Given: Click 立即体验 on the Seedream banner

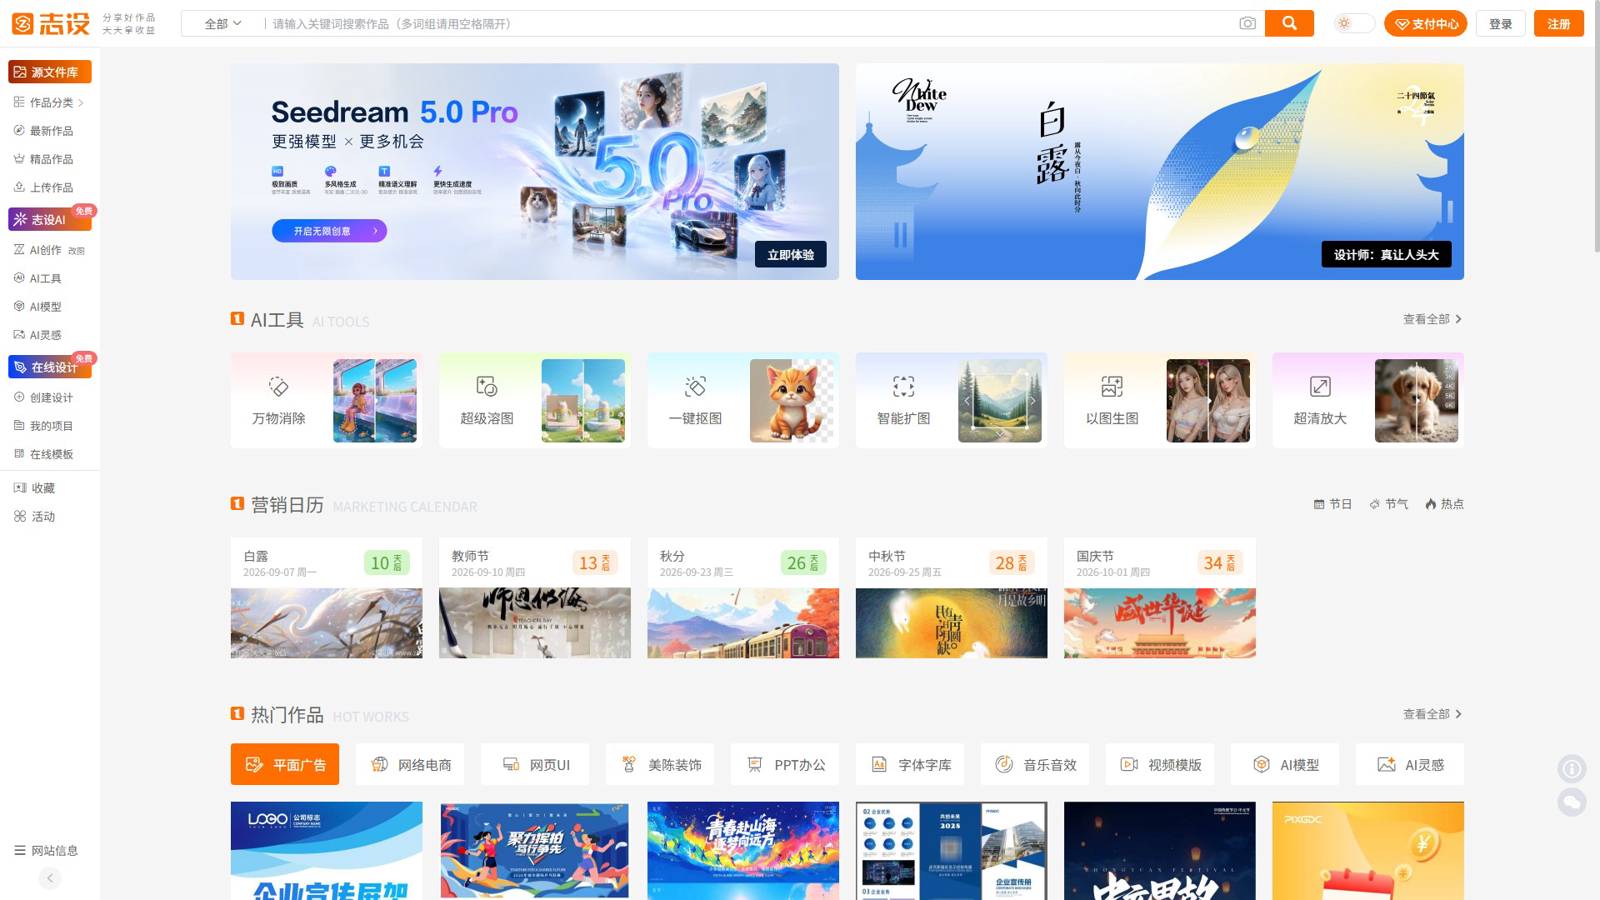Looking at the screenshot, I should [x=790, y=255].
